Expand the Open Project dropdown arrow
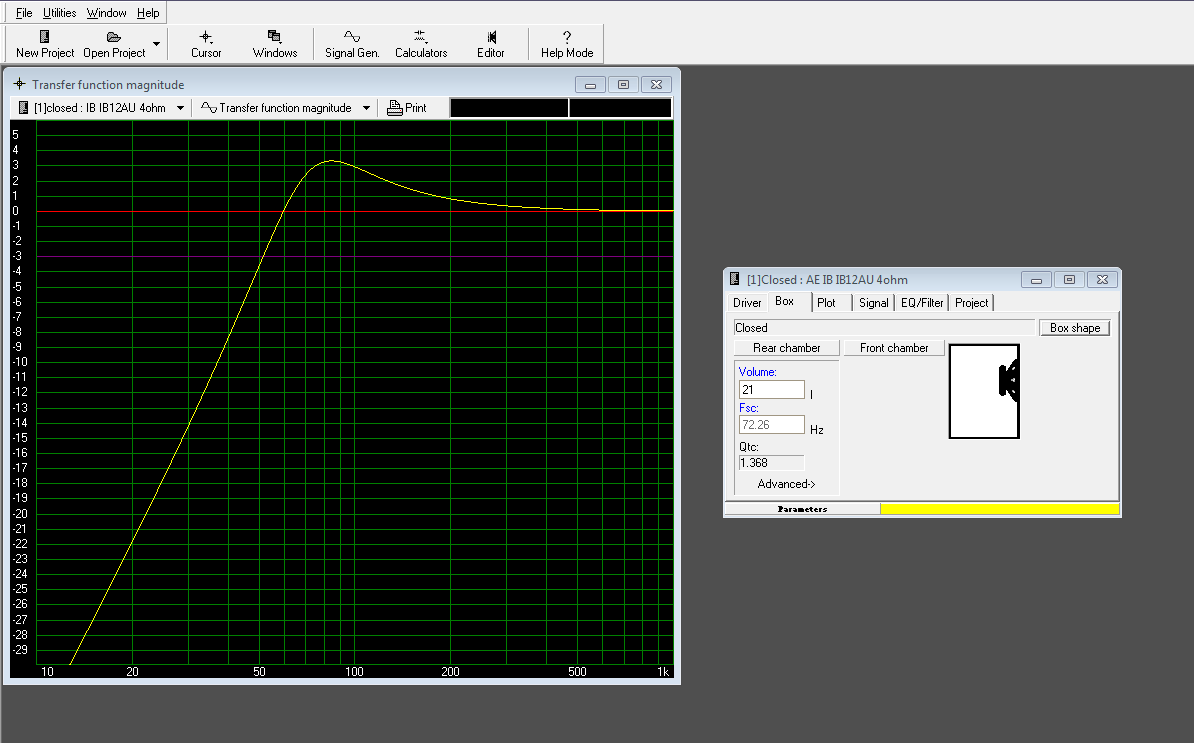Image resolution: width=1194 pixels, height=743 pixels. pos(156,44)
